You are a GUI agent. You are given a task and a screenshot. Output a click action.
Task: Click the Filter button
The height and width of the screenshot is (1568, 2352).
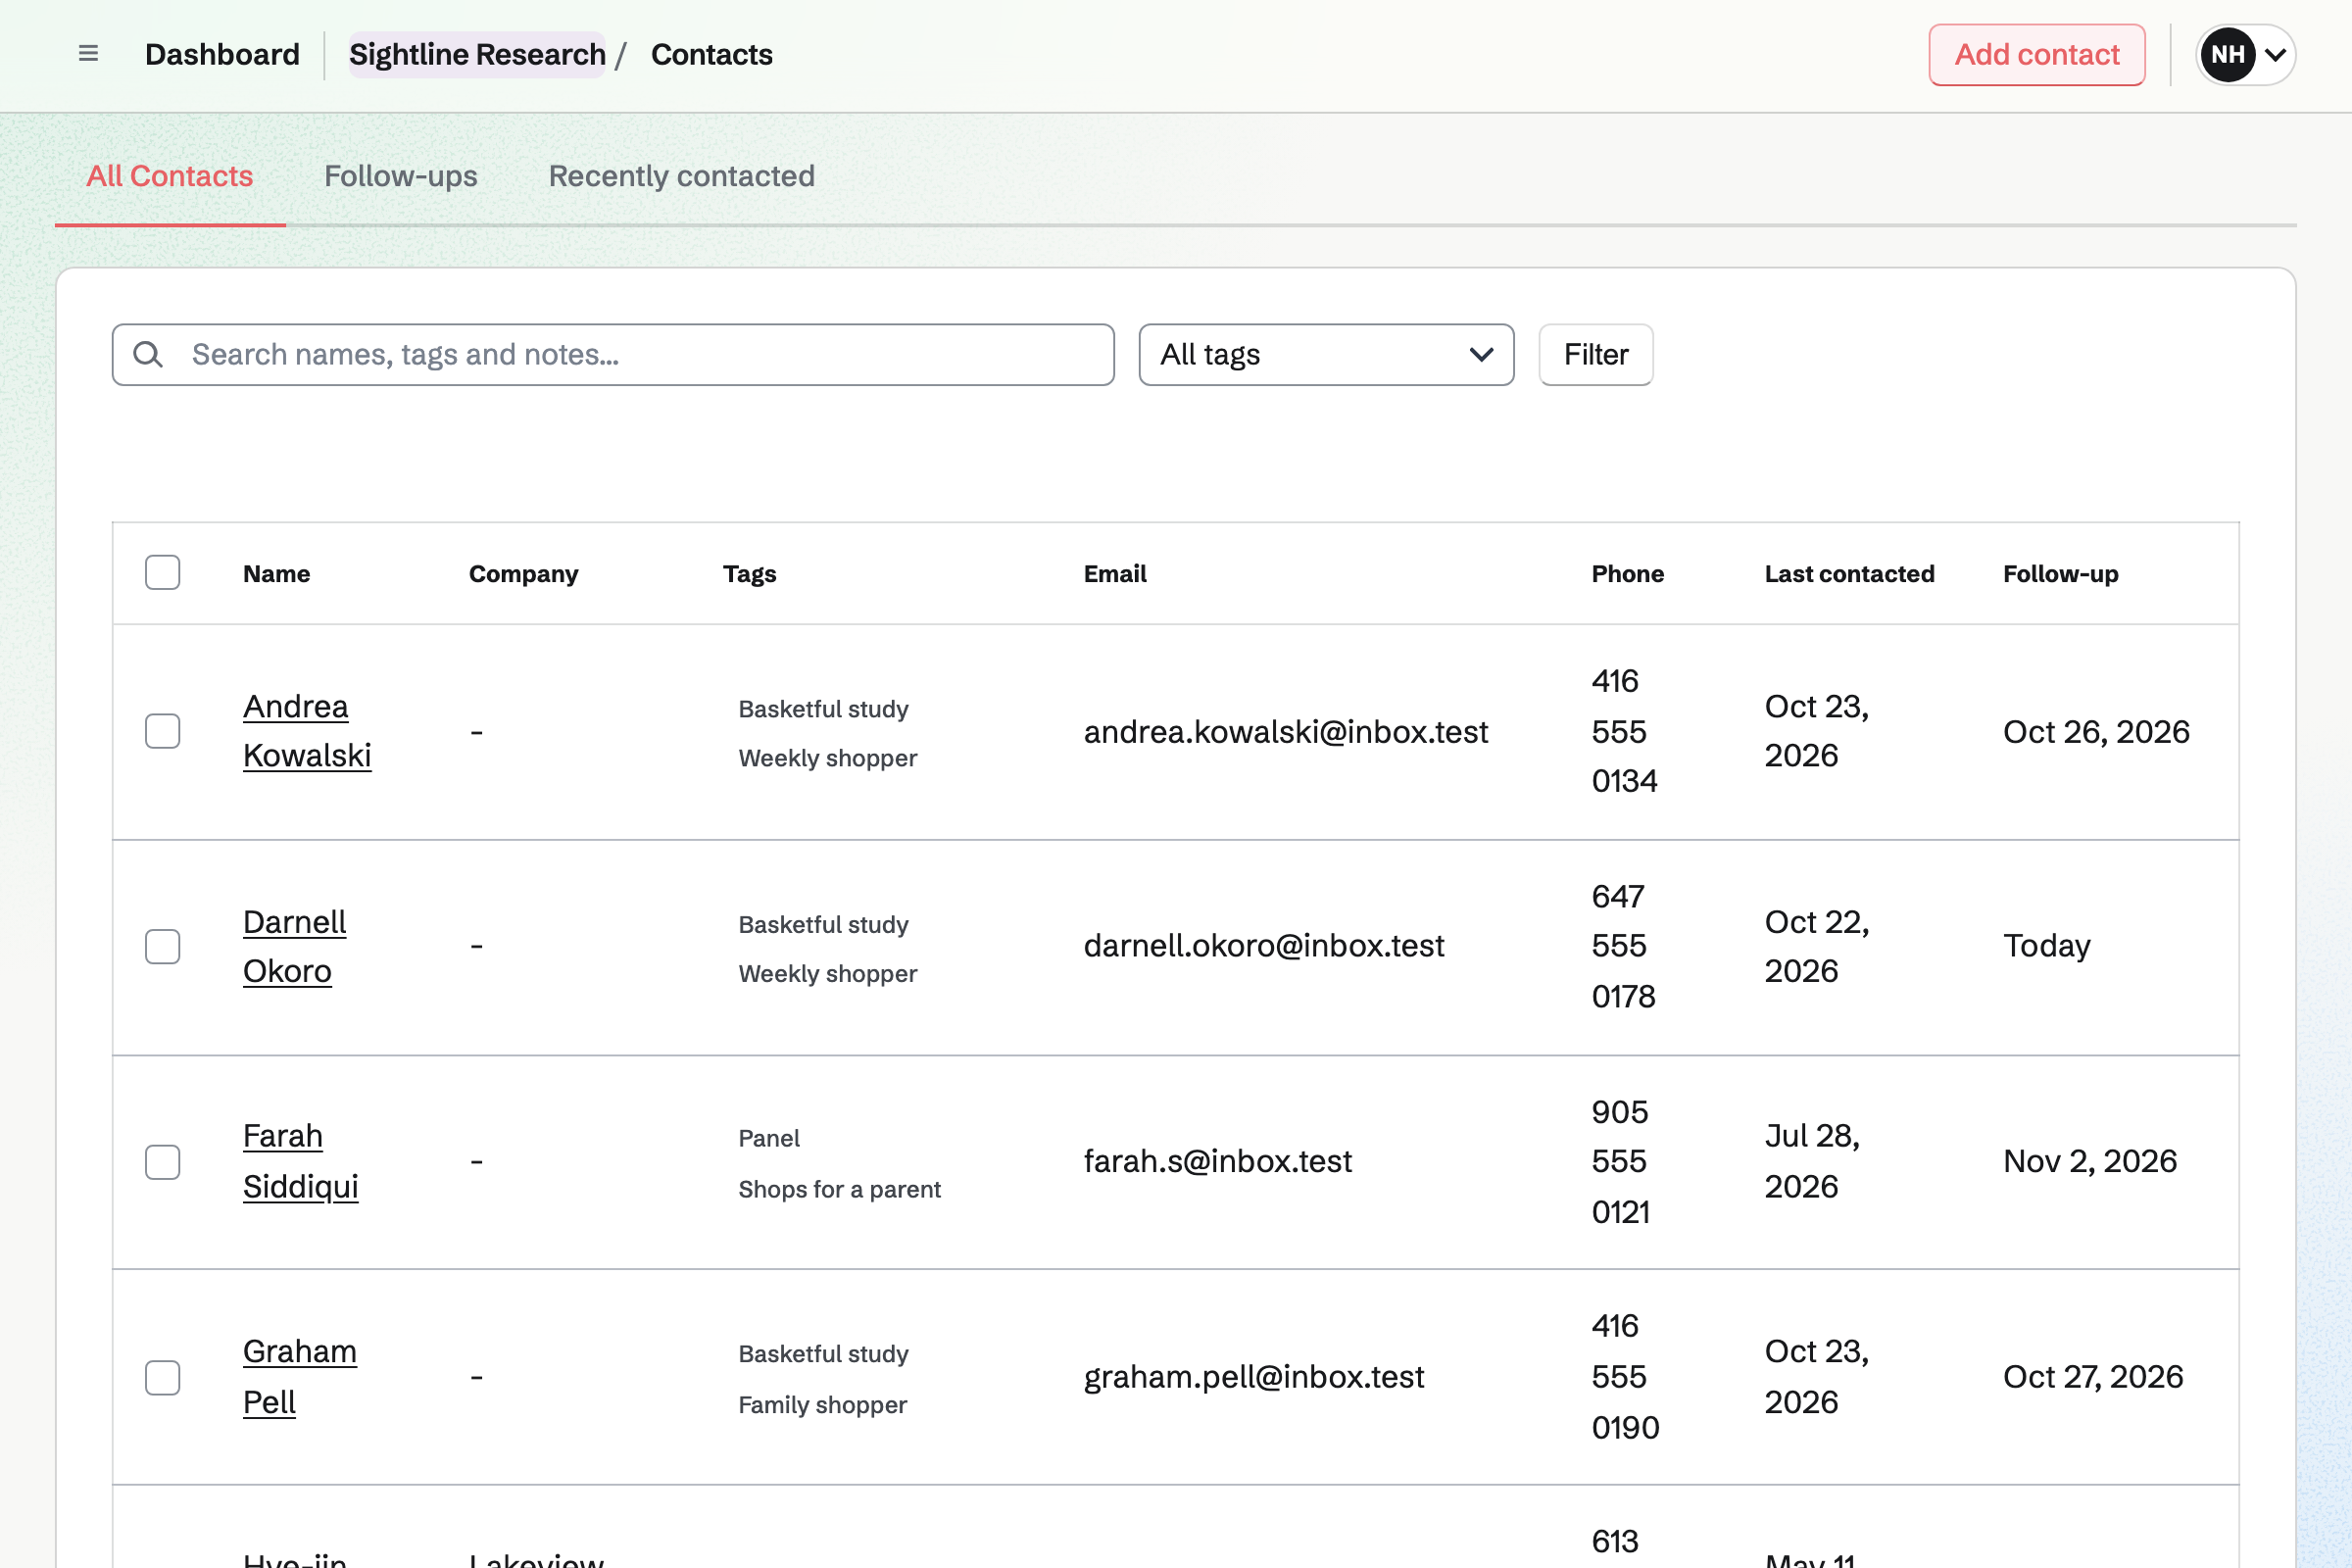tap(1596, 354)
